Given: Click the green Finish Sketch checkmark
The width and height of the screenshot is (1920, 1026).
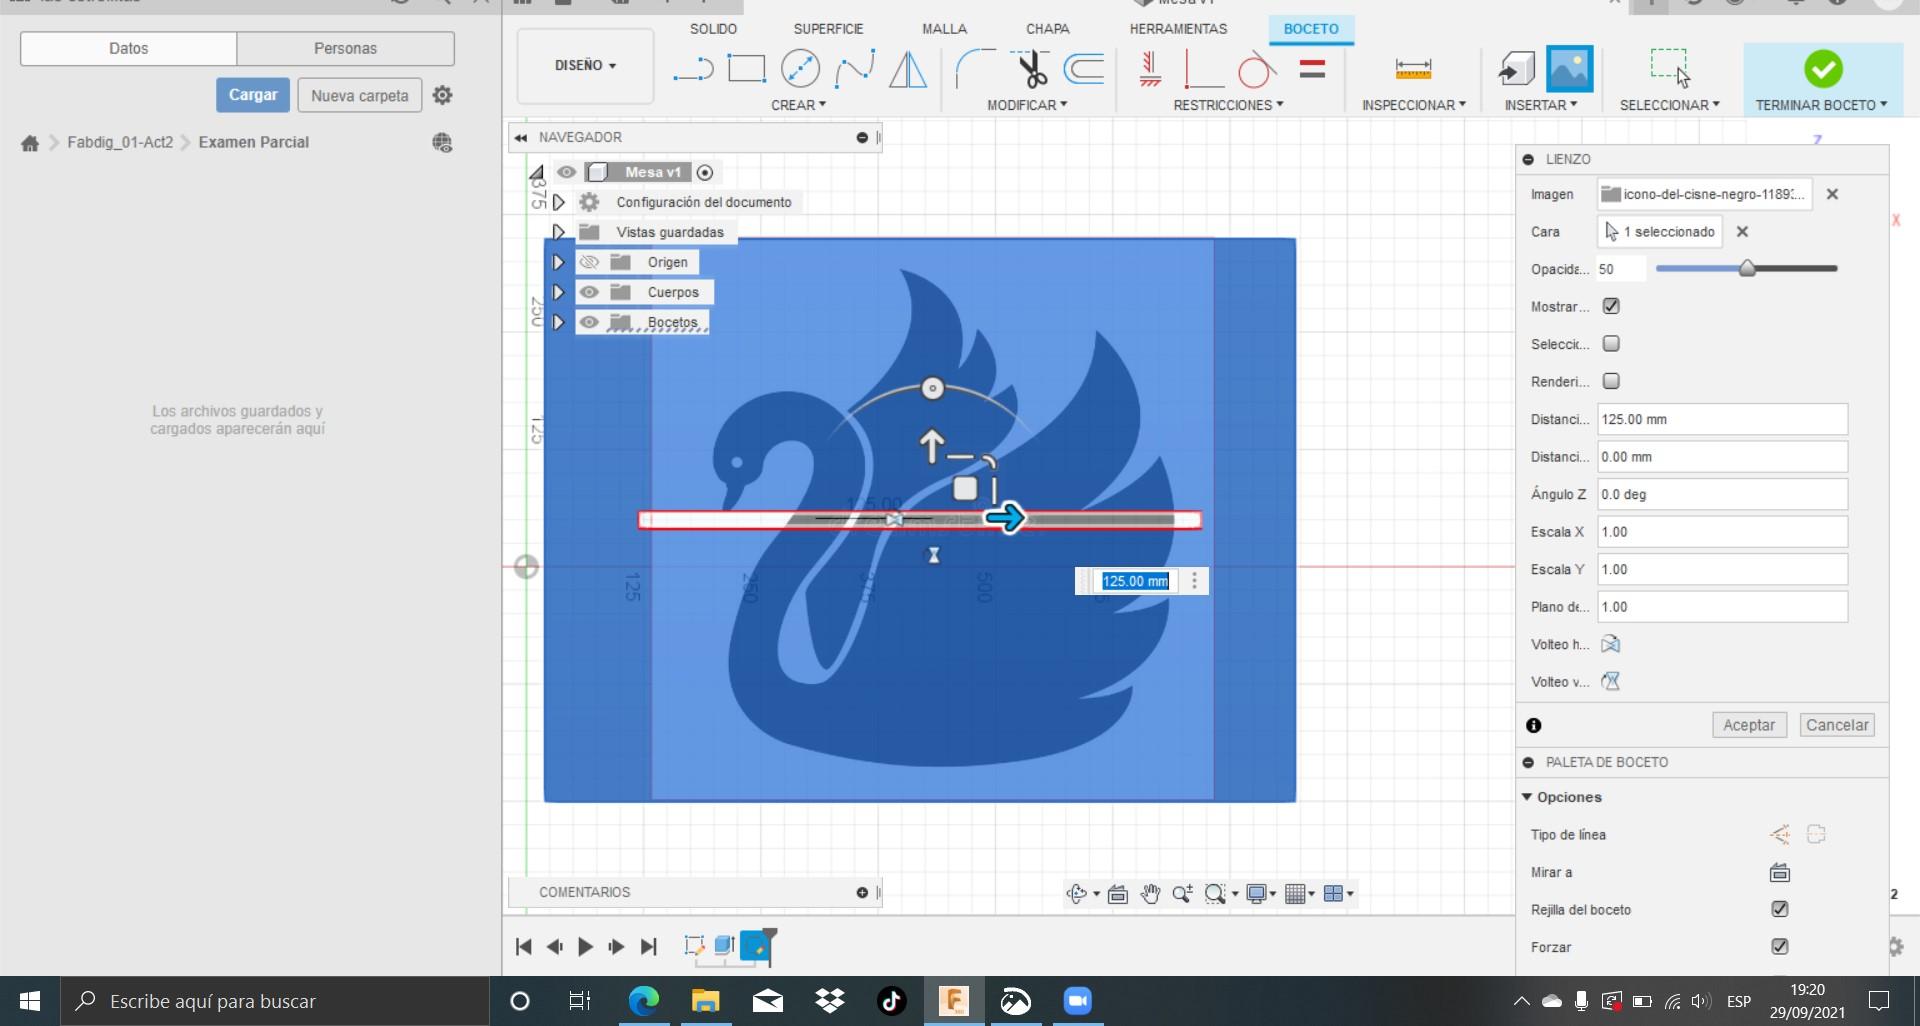Looking at the screenshot, I should (1823, 69).
